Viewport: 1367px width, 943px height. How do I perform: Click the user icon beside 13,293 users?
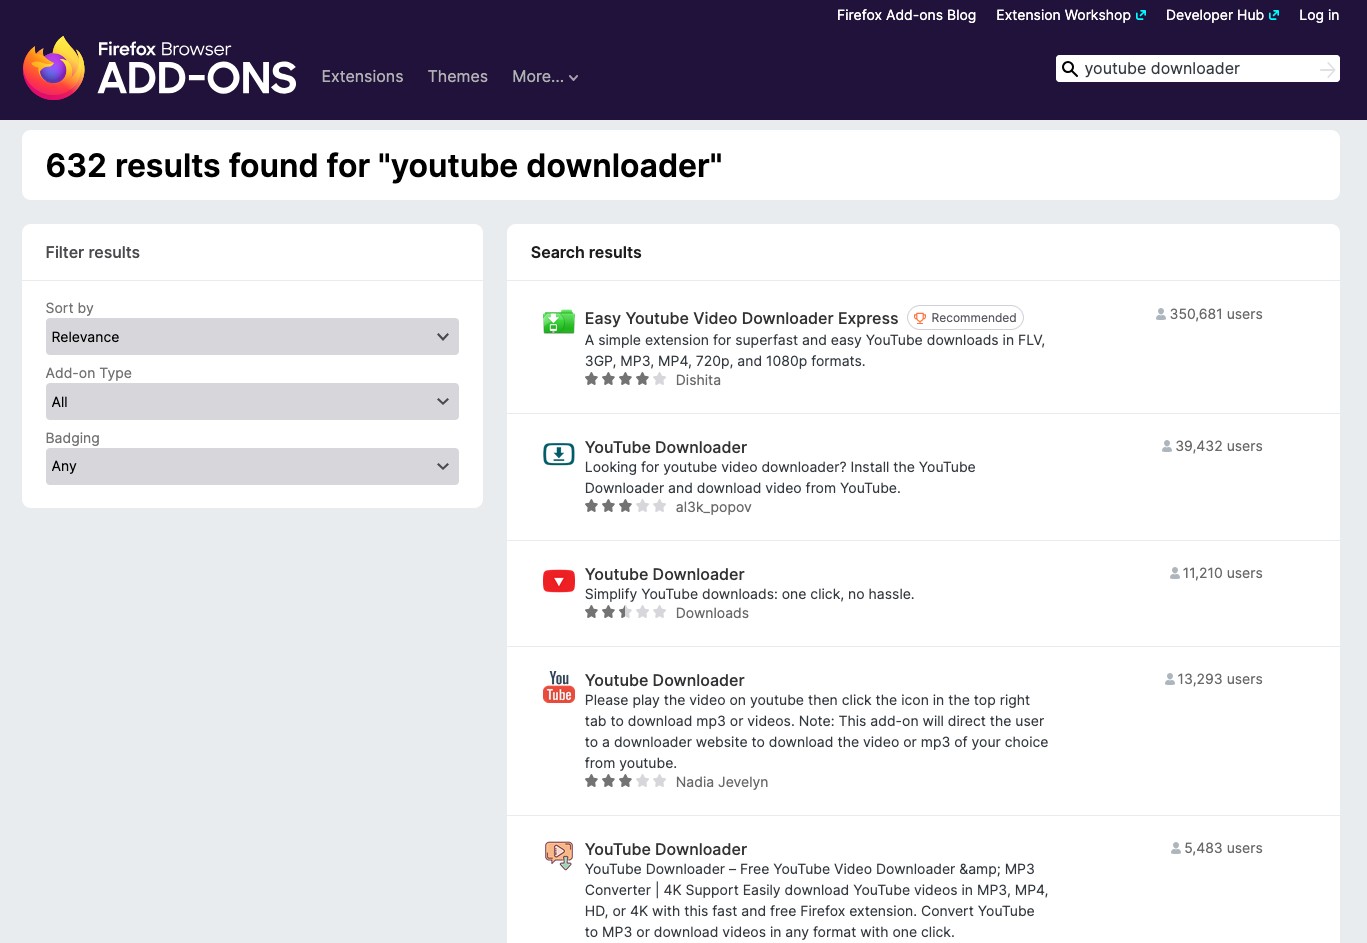pos(1169,679)
